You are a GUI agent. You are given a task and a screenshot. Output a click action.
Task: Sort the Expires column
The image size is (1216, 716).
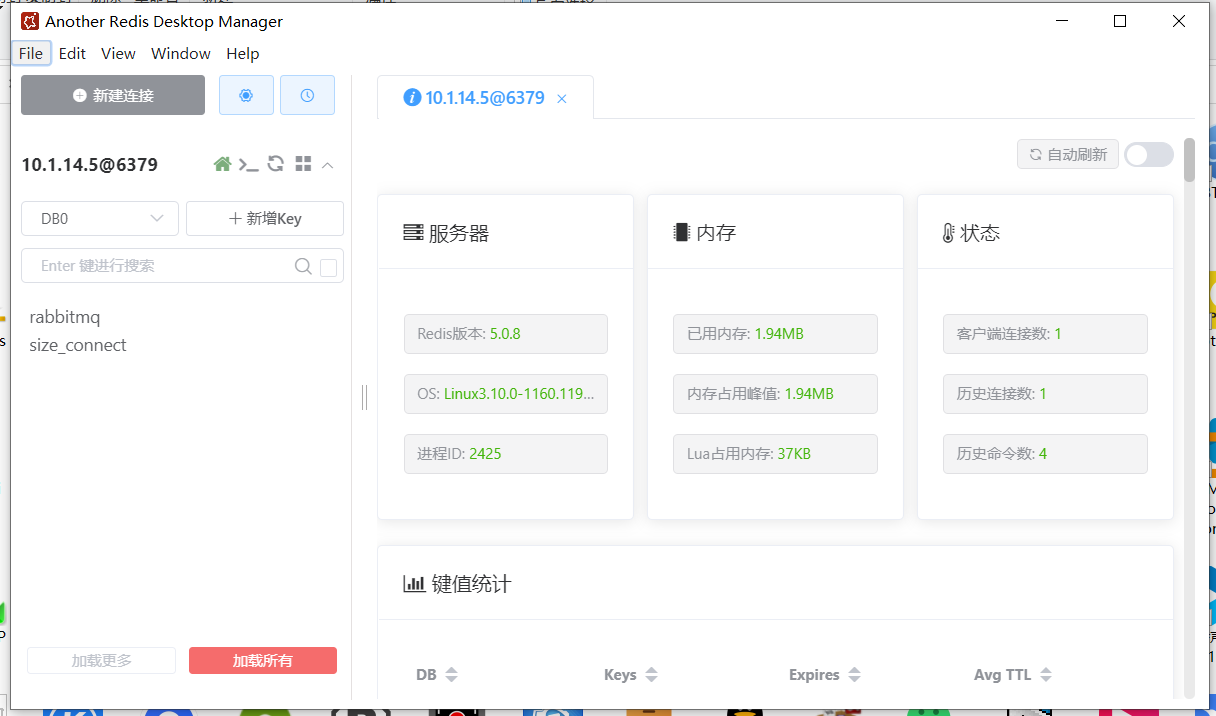click(854, 675)
